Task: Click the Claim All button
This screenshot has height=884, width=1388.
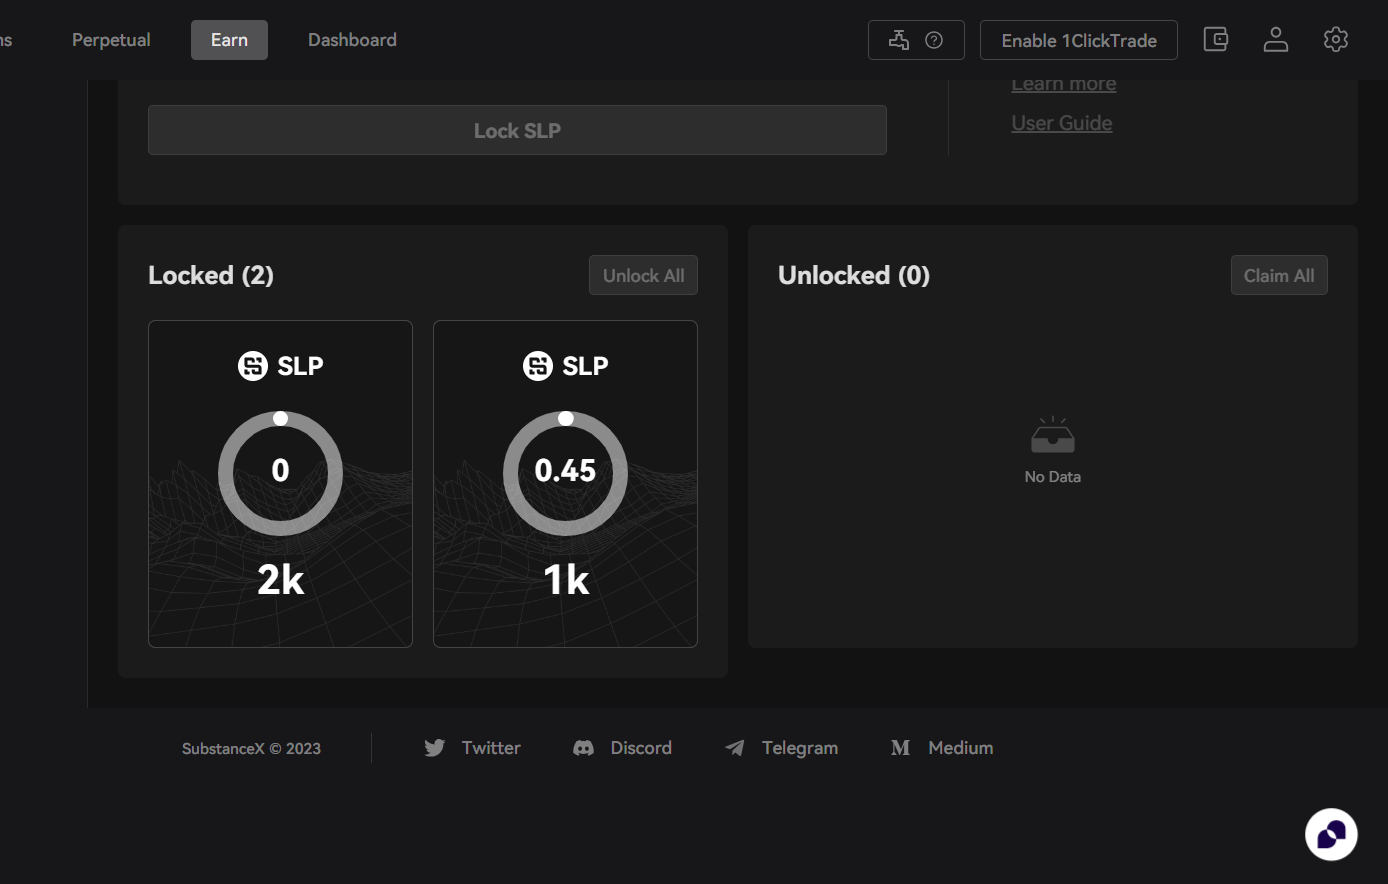Action: [x=1279, y=275]
